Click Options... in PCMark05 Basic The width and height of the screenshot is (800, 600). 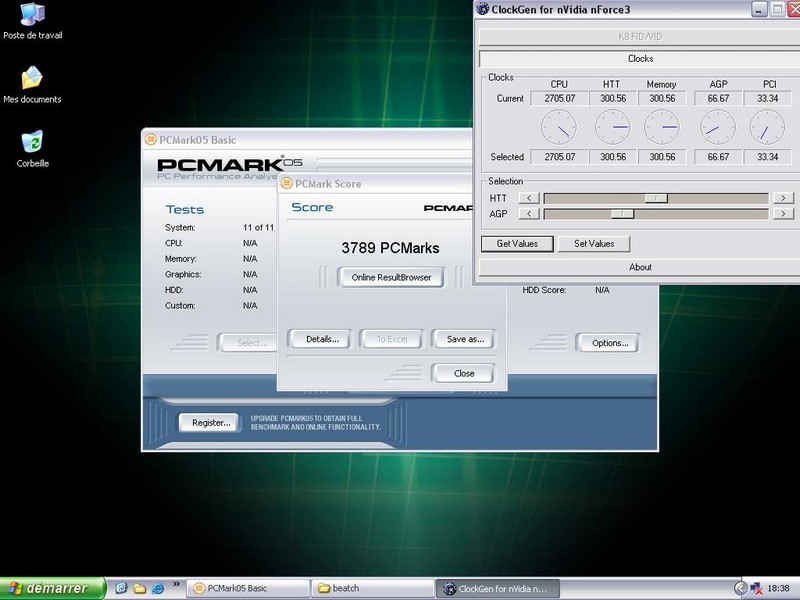[x=608, y=343]
